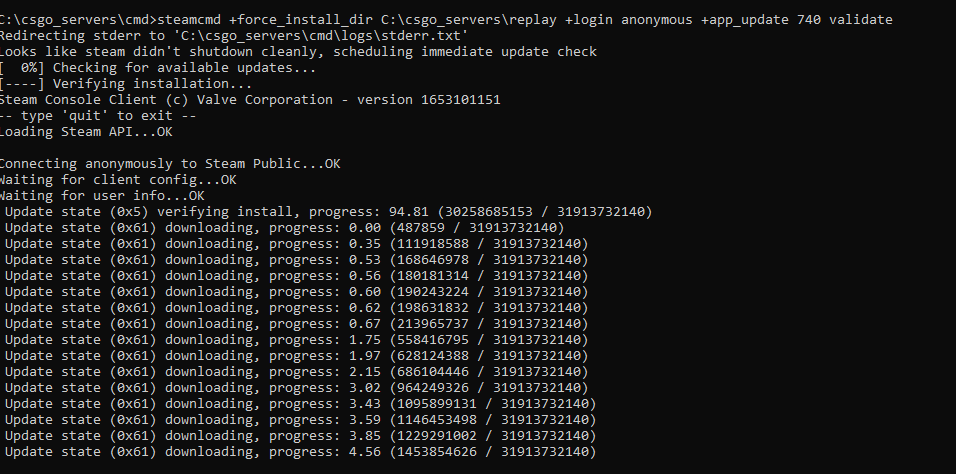Screen dimensions: 956x474
Task: Click the downloading progress 3.85 line
Action: click(x=300, y=436)
